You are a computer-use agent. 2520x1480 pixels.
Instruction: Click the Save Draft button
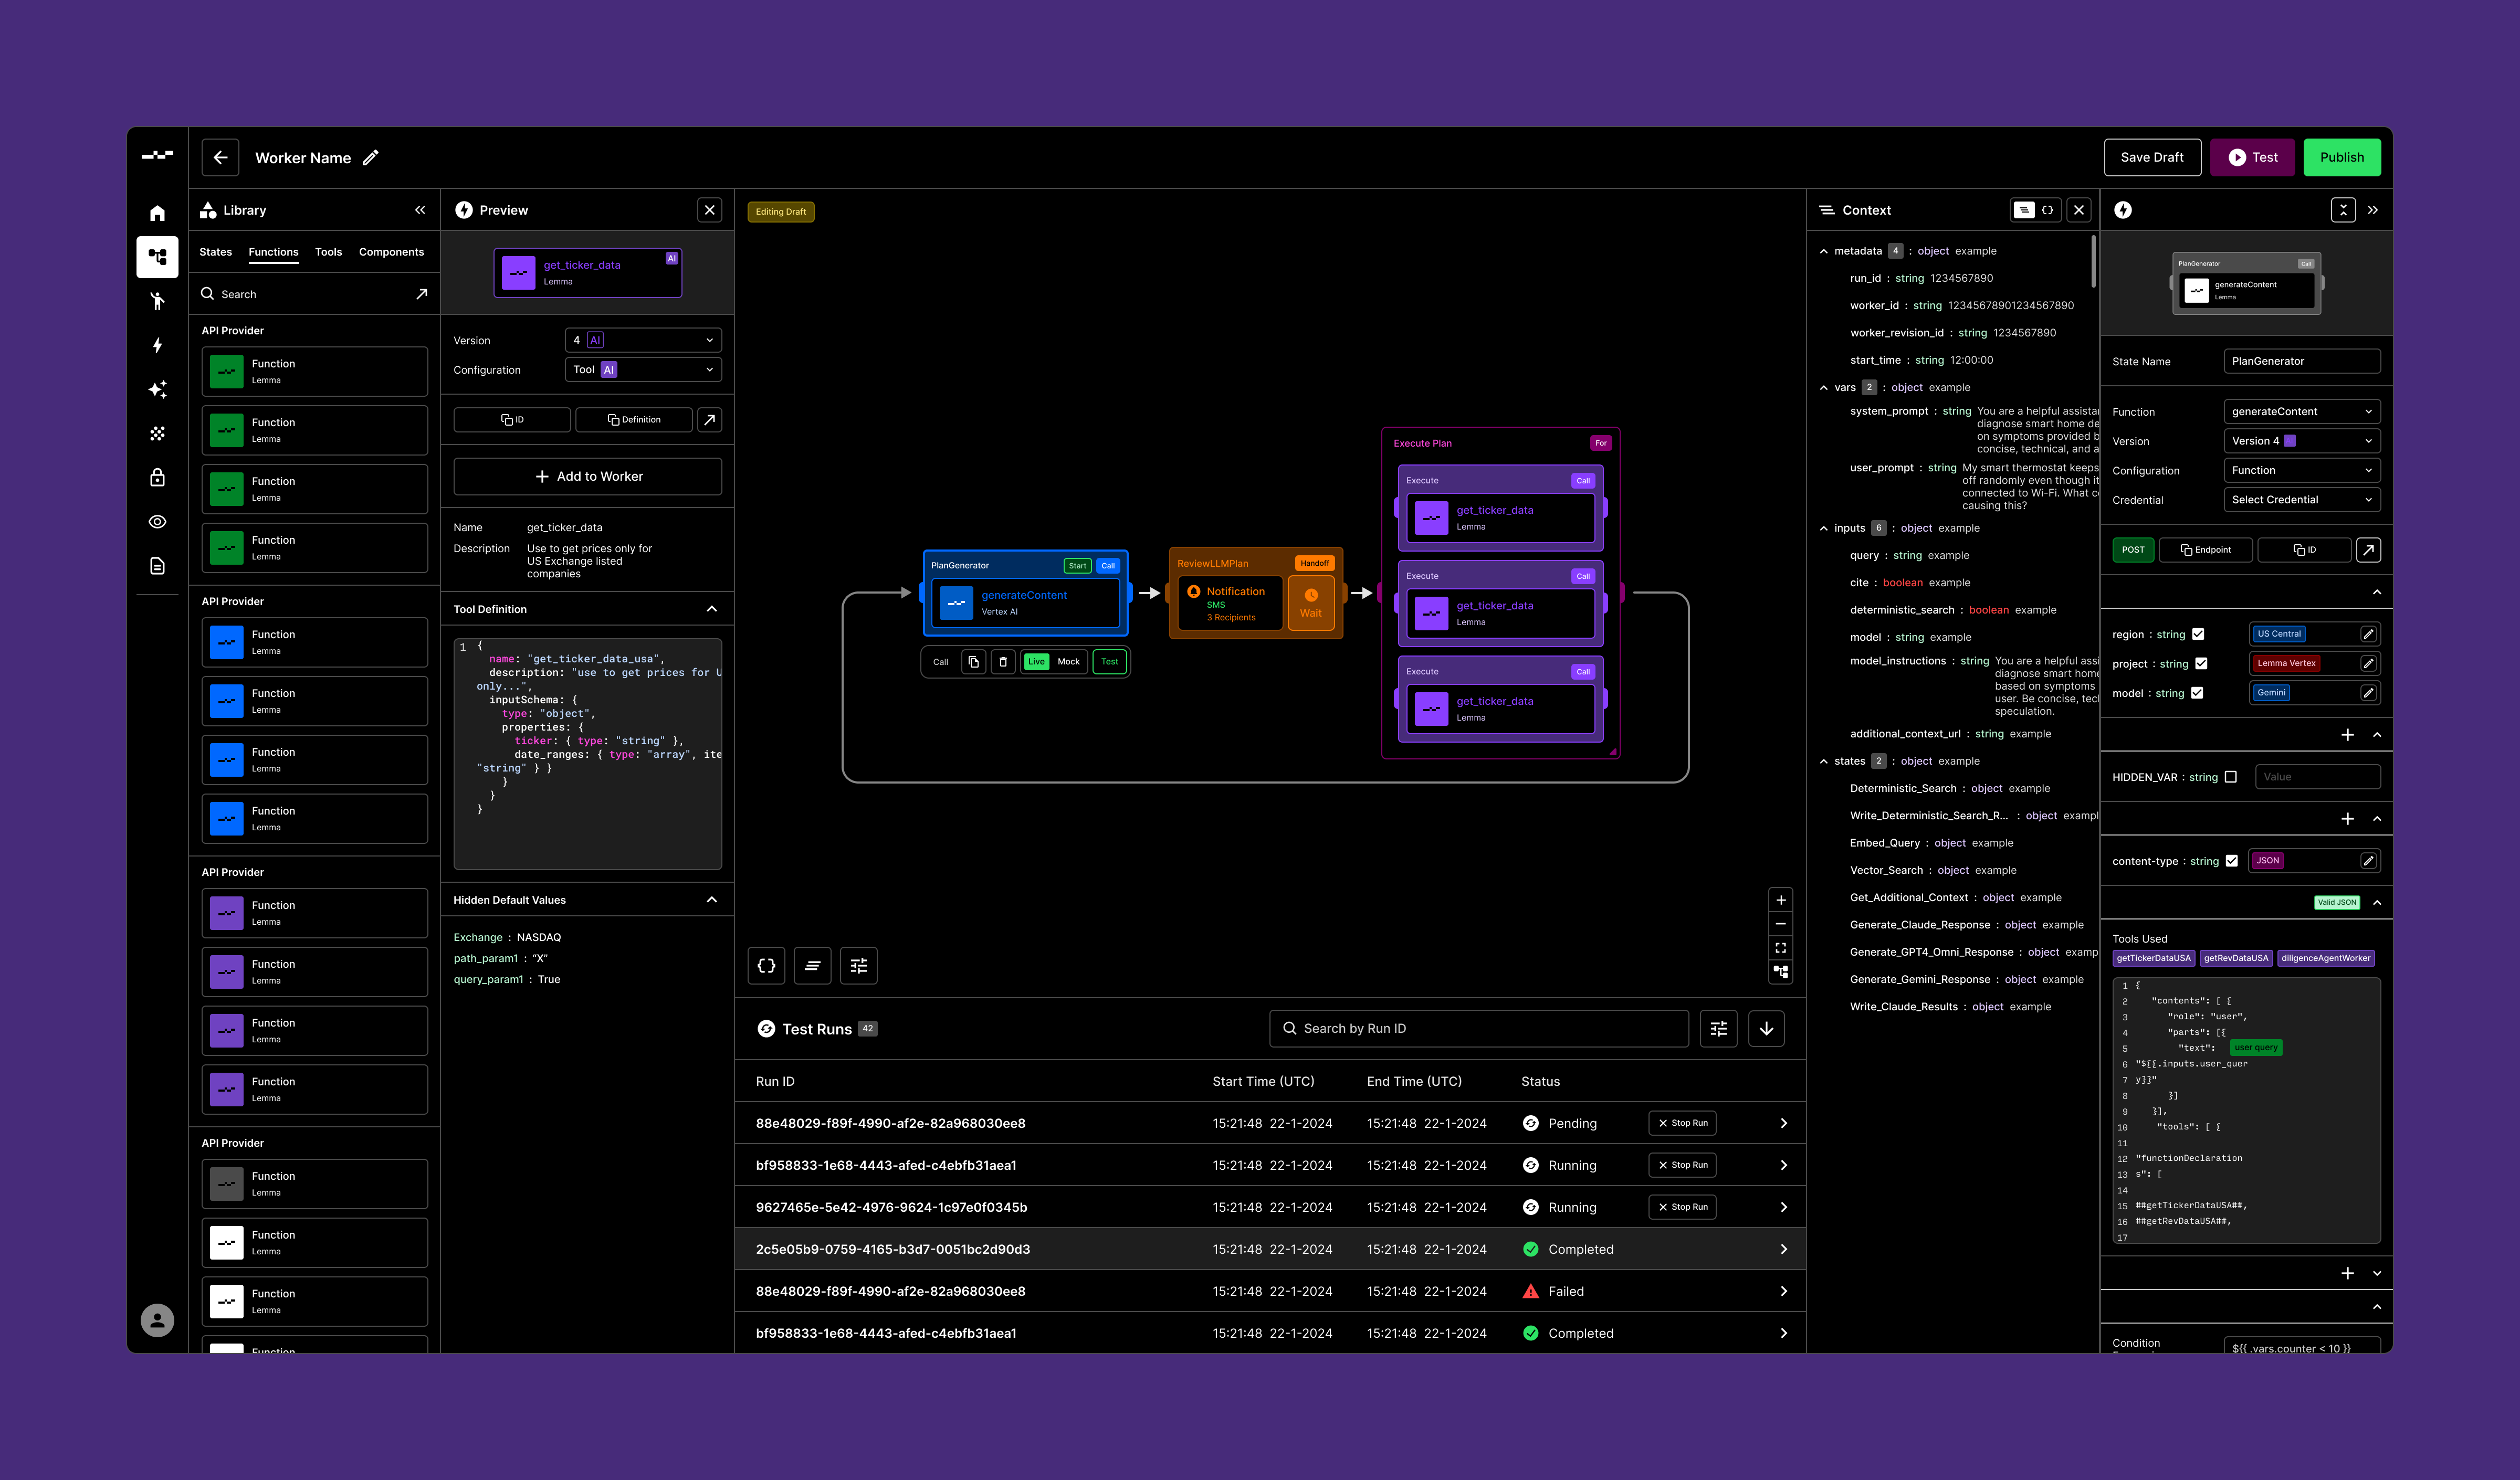[x=2152, y=157]
